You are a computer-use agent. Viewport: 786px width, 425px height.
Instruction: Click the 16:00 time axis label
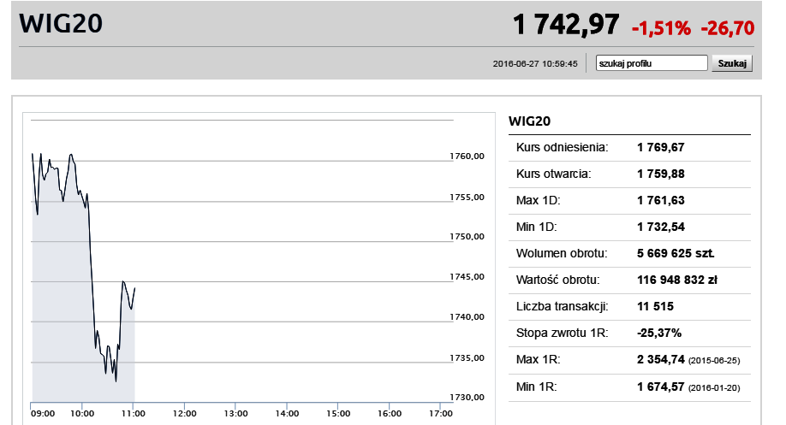point(389,414)
